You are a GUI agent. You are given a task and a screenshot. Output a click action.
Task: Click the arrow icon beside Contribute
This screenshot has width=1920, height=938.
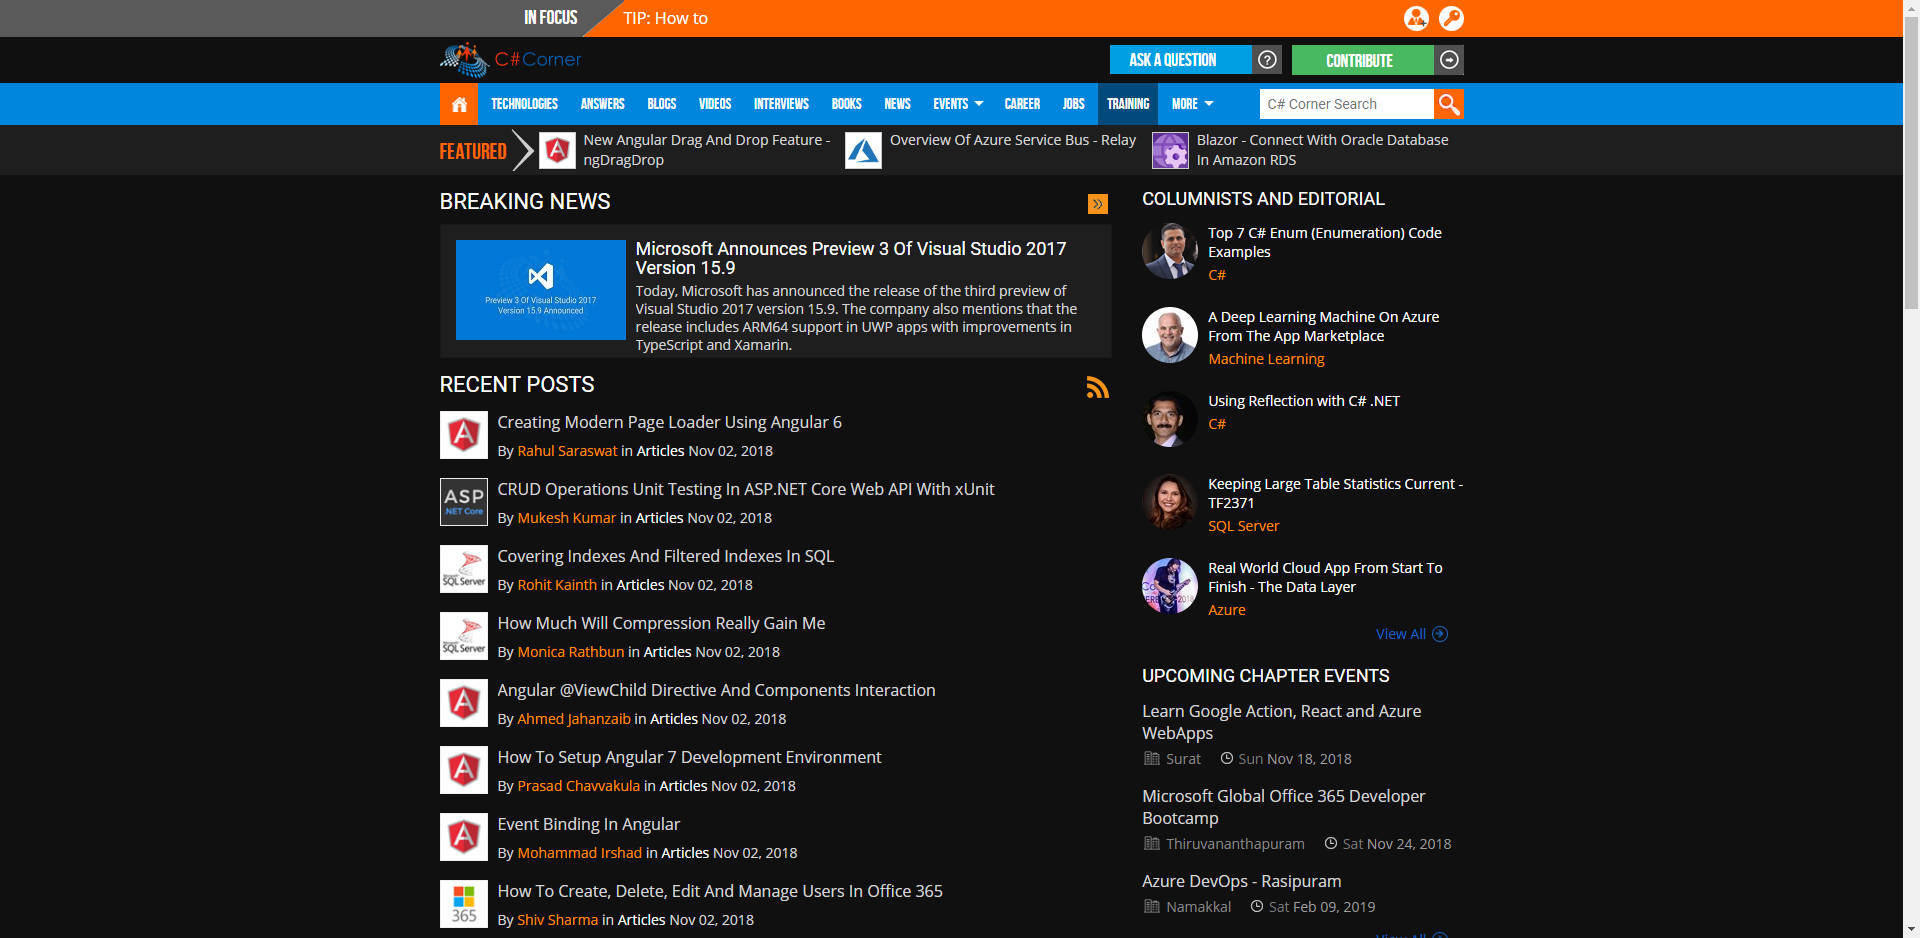tap(1449, 60)
